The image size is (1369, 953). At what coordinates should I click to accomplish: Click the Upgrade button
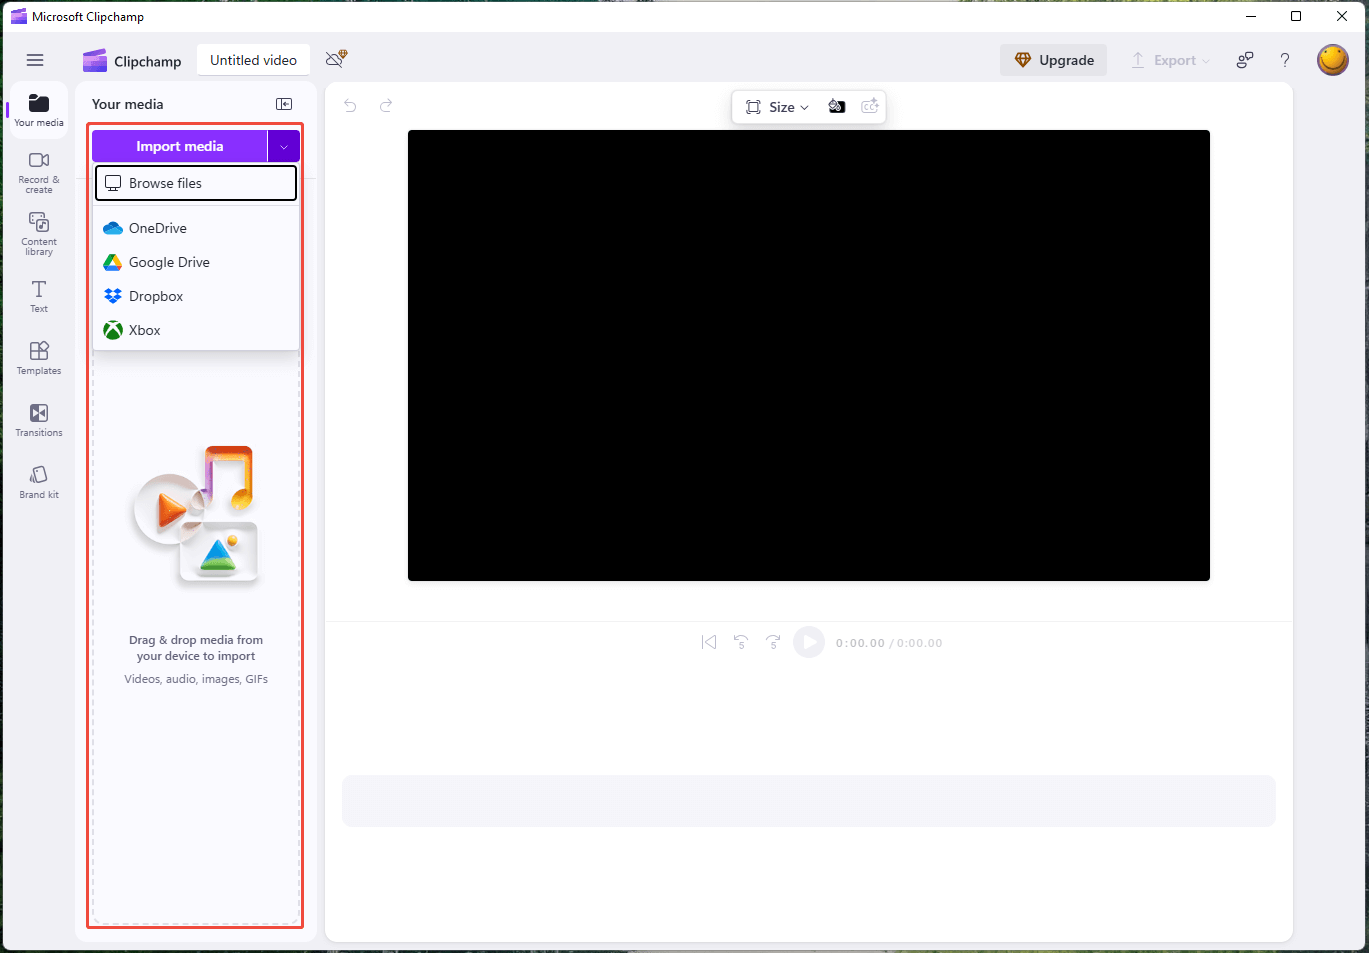point(1053,60)
